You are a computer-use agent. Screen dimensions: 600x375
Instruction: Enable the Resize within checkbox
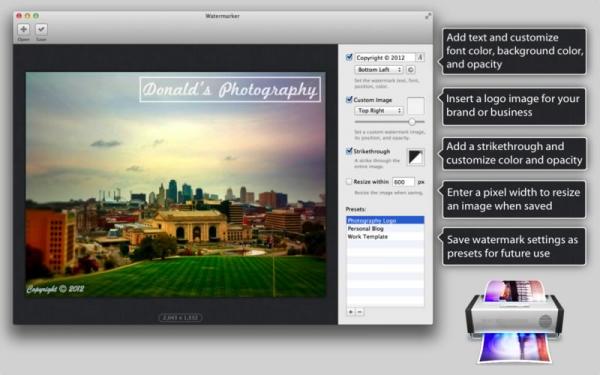(349, 182)
